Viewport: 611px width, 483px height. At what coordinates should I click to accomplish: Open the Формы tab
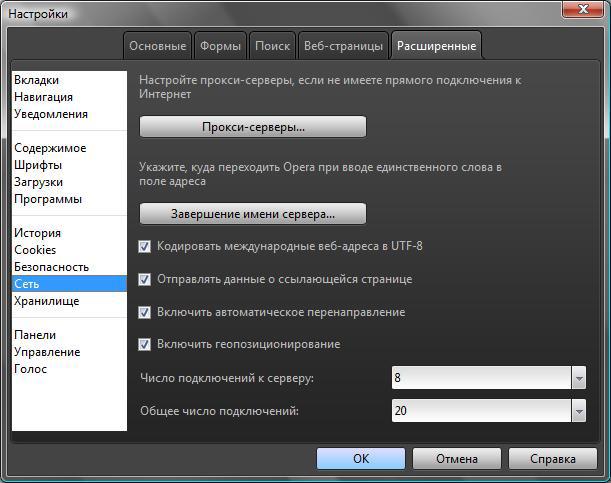(219, 46)
